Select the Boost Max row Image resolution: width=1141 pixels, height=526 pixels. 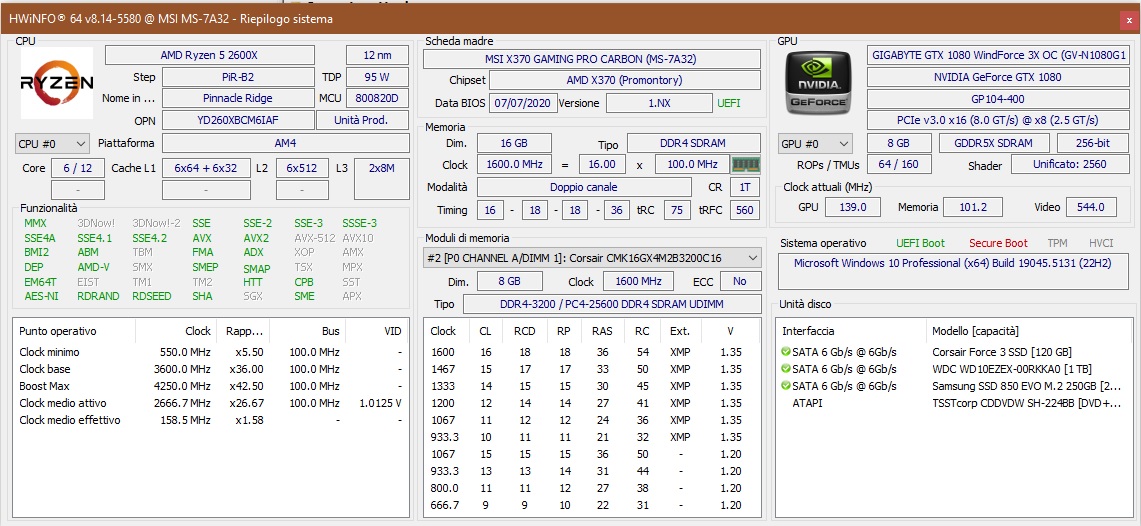[x=211, y=386]
